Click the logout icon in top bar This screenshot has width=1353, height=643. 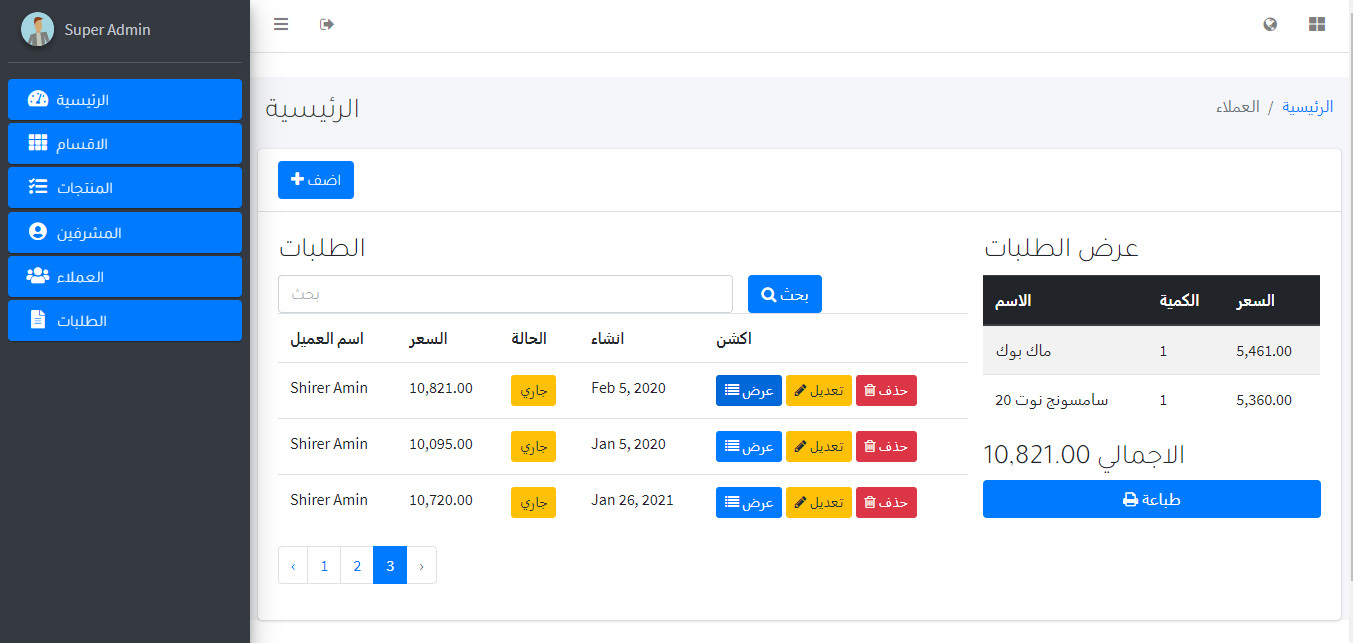[x=326, y=24]
